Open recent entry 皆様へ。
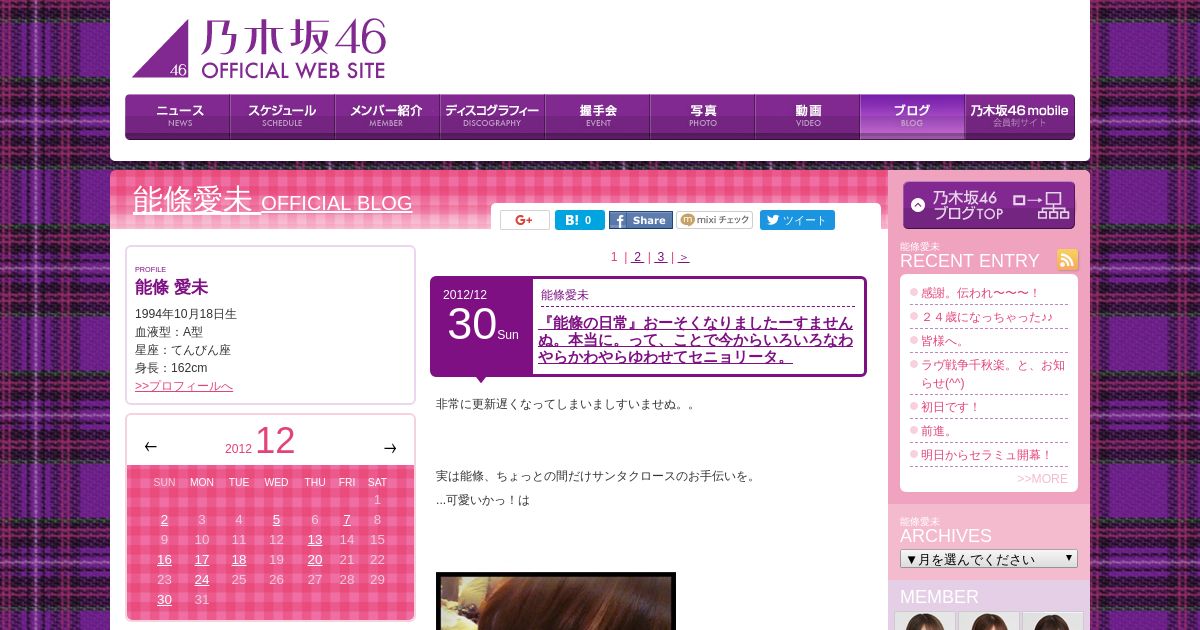 point(945,341)
